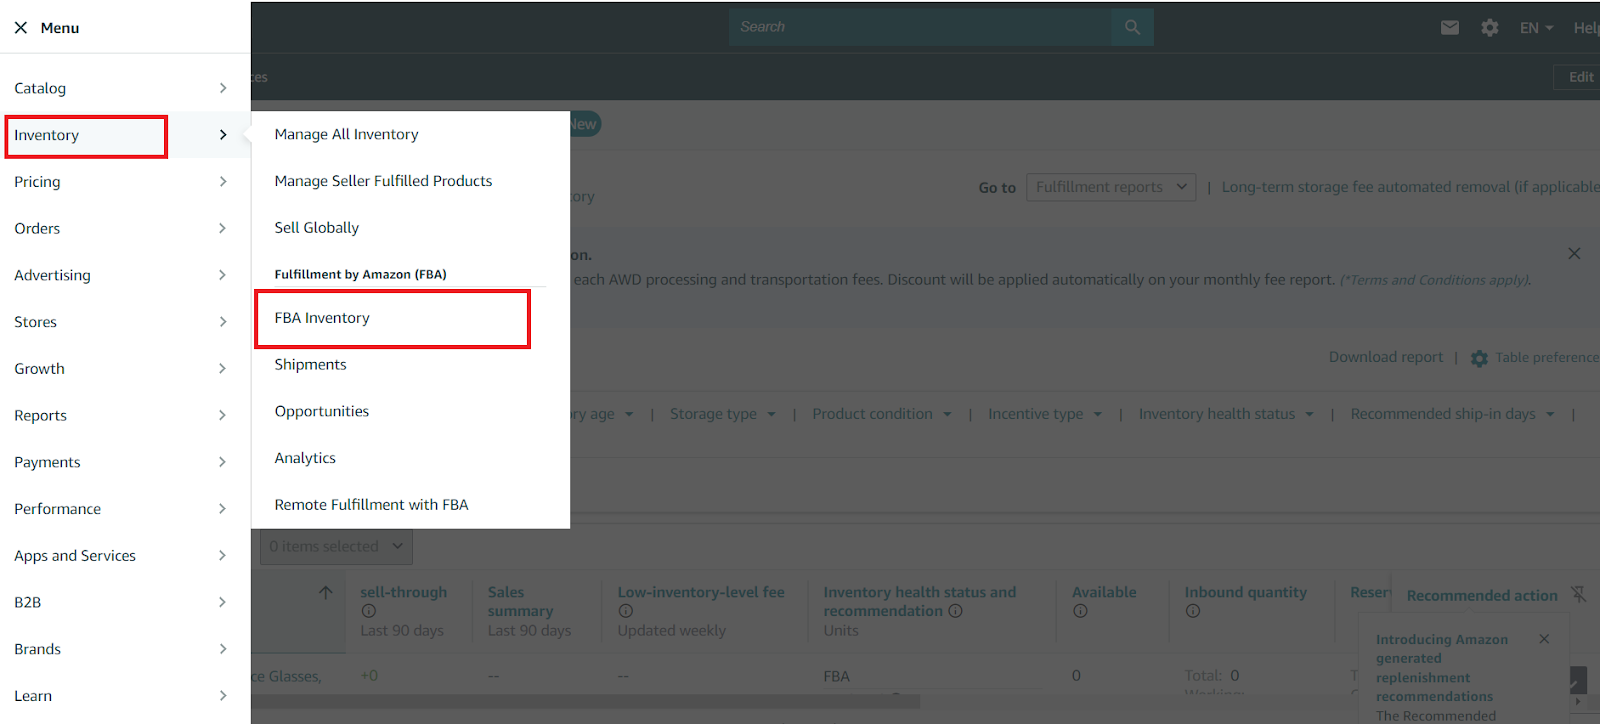Open the Reports menu item
Viewport: 1600px width, 724px height.
tap(40, 415)
